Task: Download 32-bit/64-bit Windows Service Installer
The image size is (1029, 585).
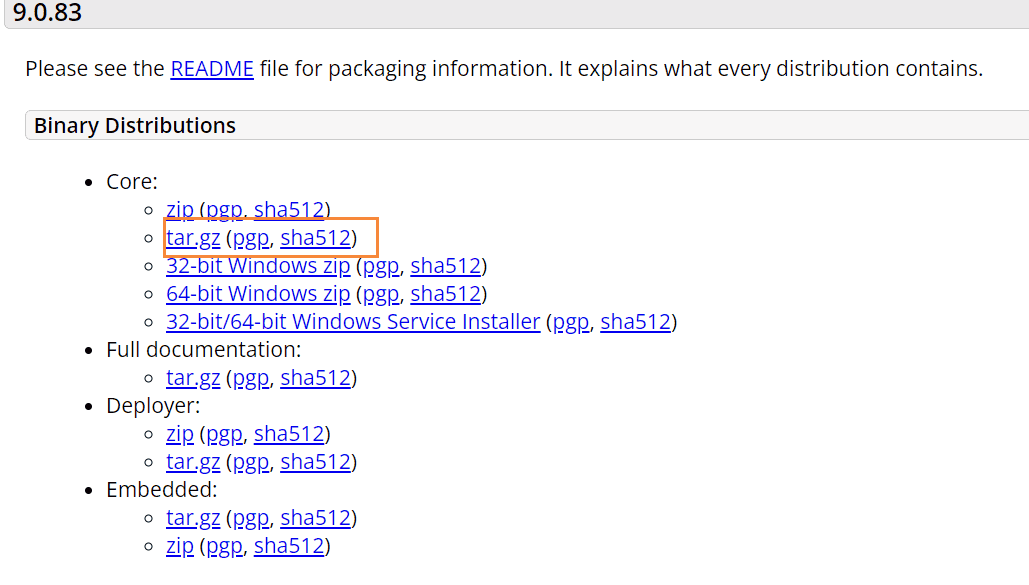Action: [x=353, y=322]
